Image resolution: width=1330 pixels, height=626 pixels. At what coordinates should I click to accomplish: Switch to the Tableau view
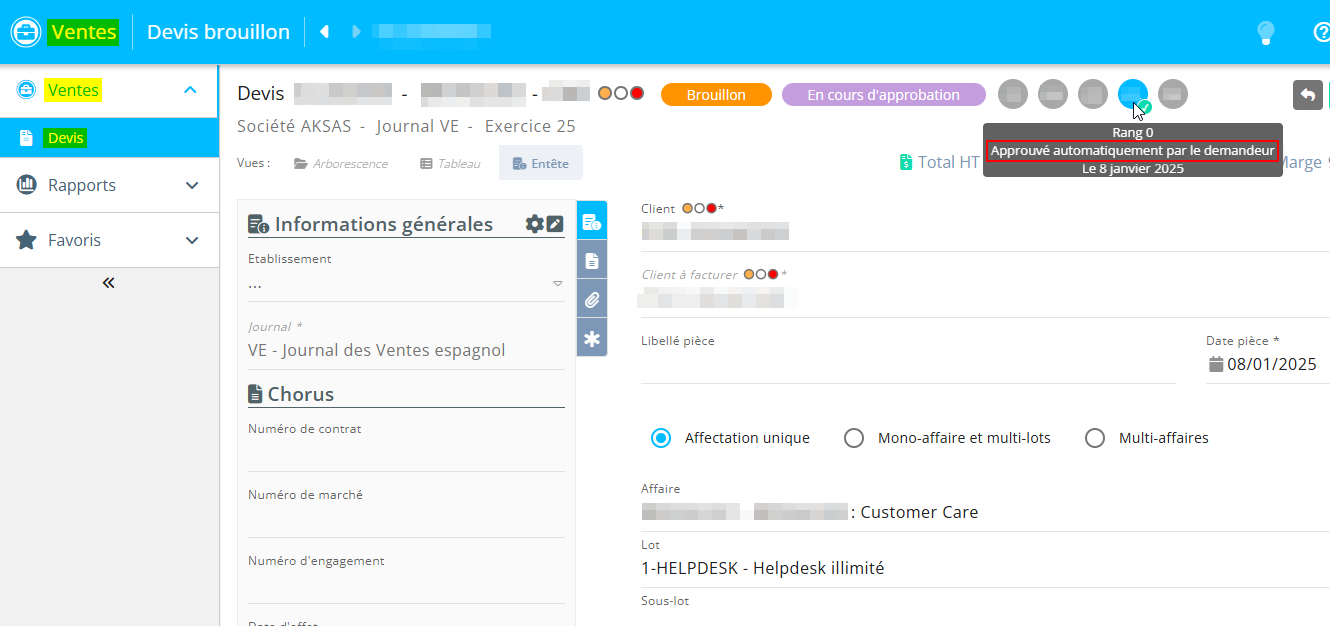click(450, 163)
